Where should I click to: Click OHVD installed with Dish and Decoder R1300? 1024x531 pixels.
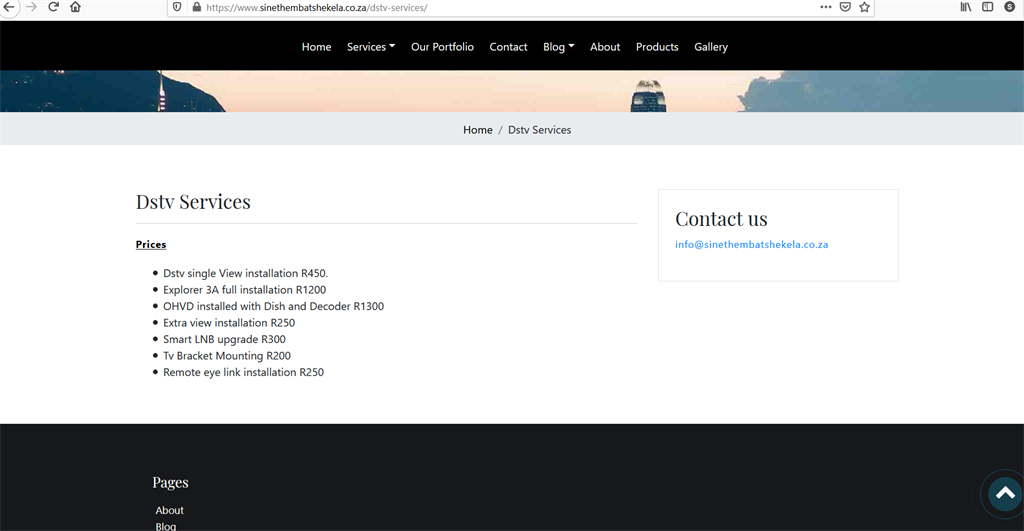click(x=274, y=306)
